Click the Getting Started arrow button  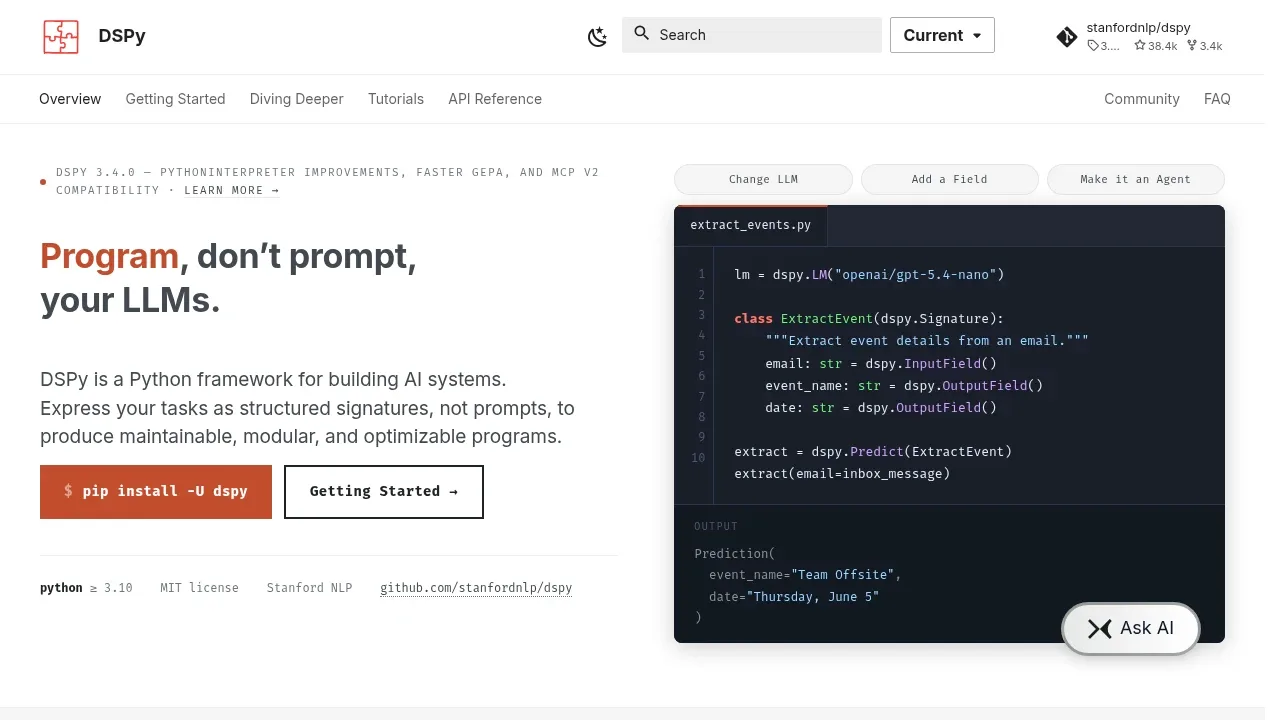pos(384,492)
